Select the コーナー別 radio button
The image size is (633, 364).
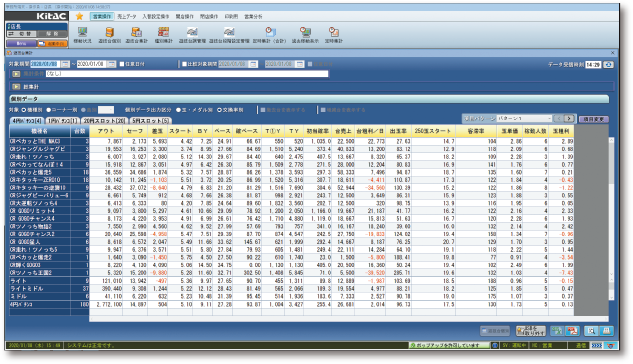[49, 110]
